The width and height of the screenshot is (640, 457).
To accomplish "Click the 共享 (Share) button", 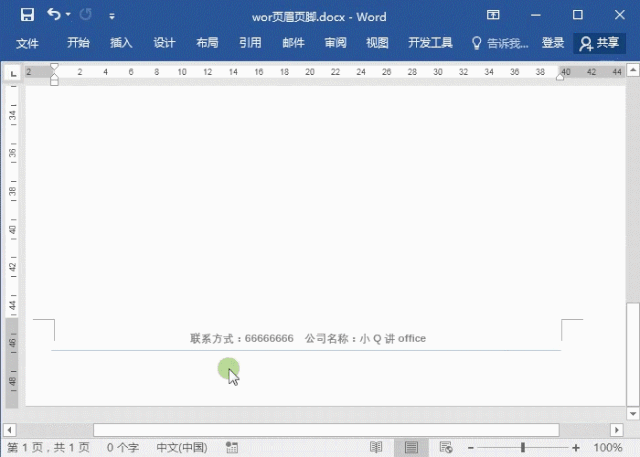I will click(599, 43).
